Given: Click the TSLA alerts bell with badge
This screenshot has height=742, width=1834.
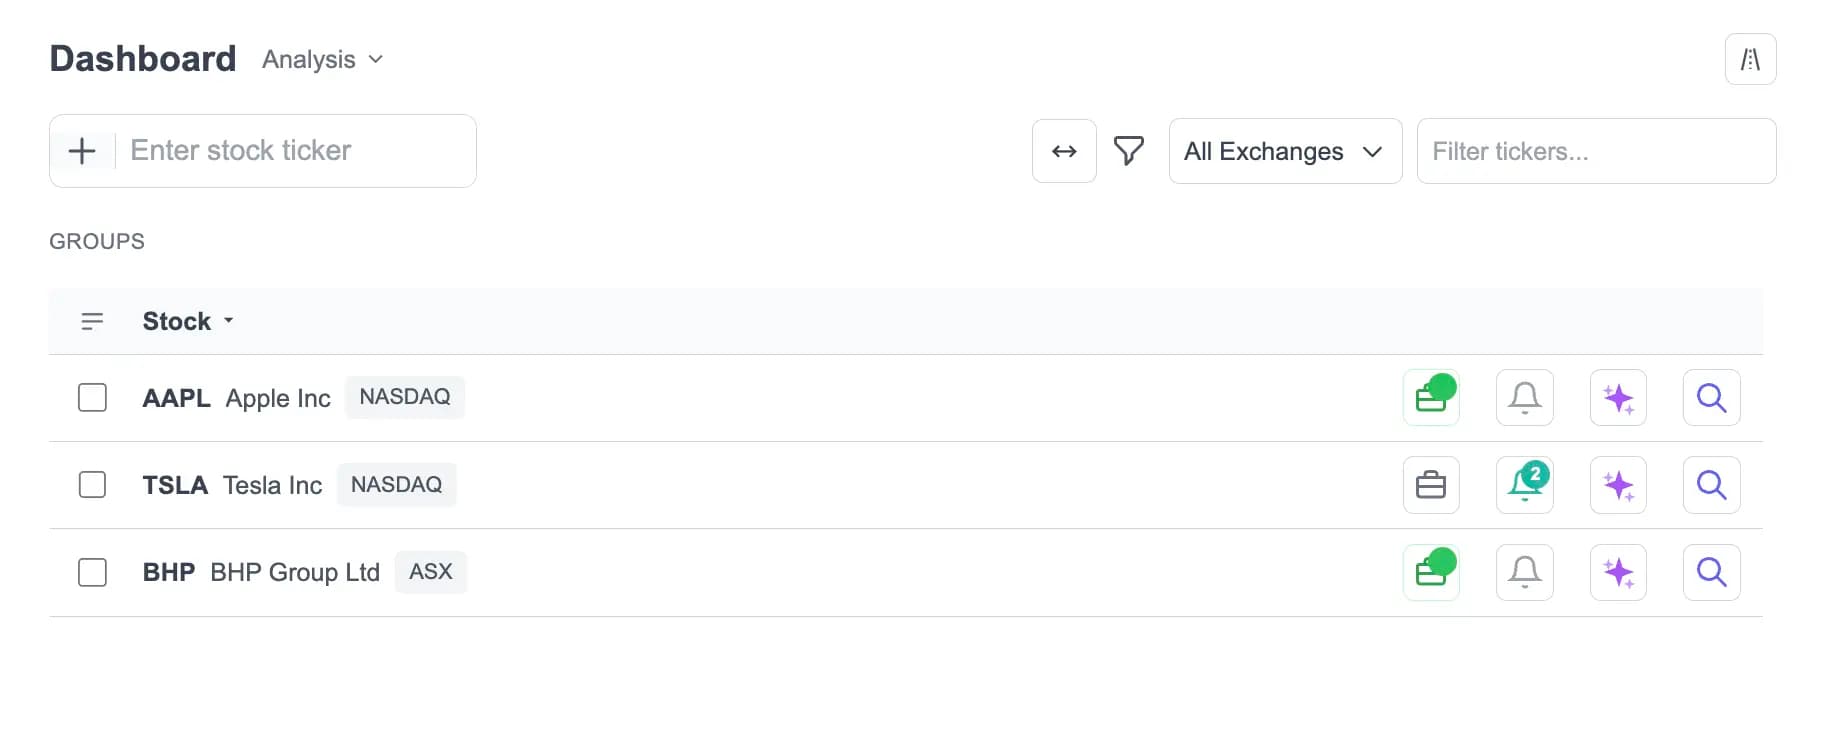Looking at the screenshot, I should (1524, 485).
